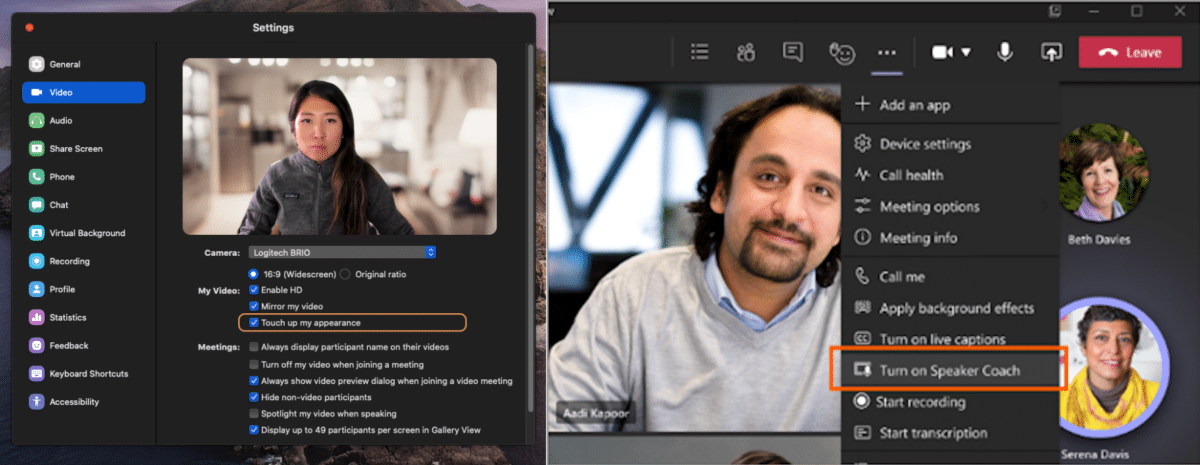Image resolution: width=1200 pixels, height=465 pixels.
Task: Mute the microphone in Teams
Action: point(1005,52)
